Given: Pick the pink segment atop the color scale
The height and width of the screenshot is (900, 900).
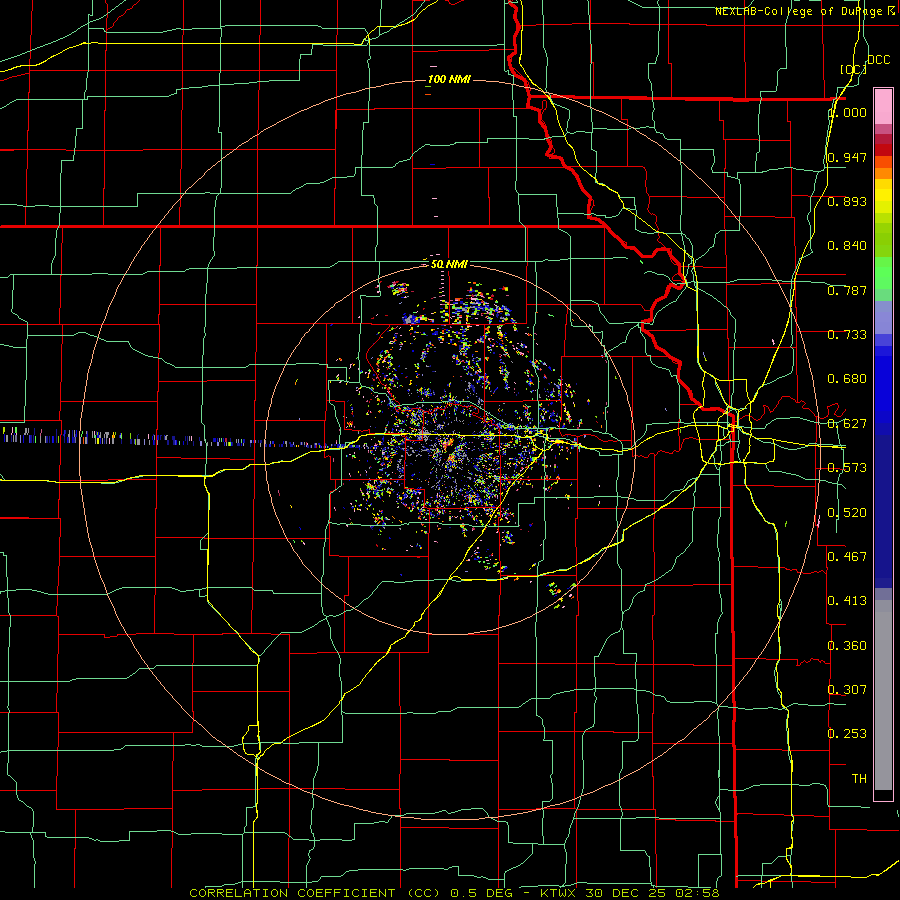Looking at the screenshot, I should click(883, 106).
